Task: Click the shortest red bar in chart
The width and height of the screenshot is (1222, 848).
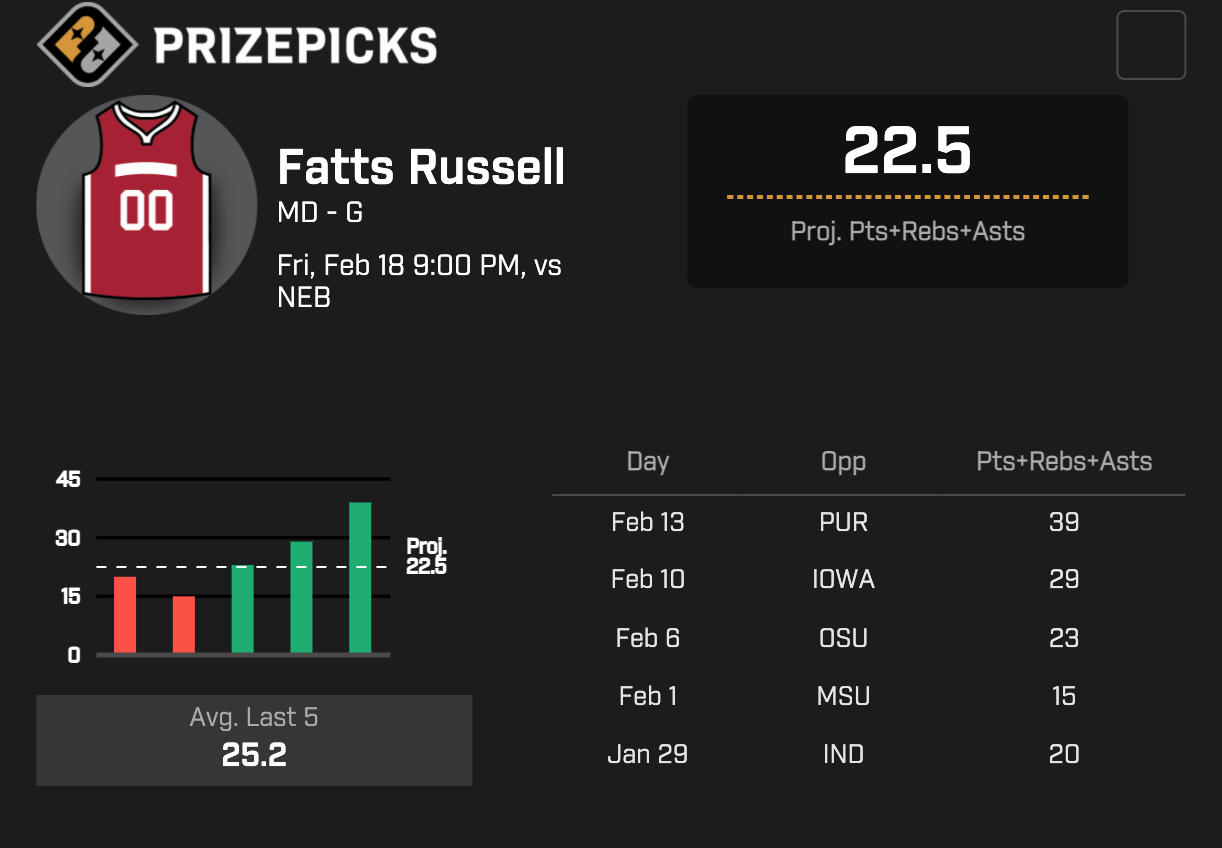Action: (184, 625)
